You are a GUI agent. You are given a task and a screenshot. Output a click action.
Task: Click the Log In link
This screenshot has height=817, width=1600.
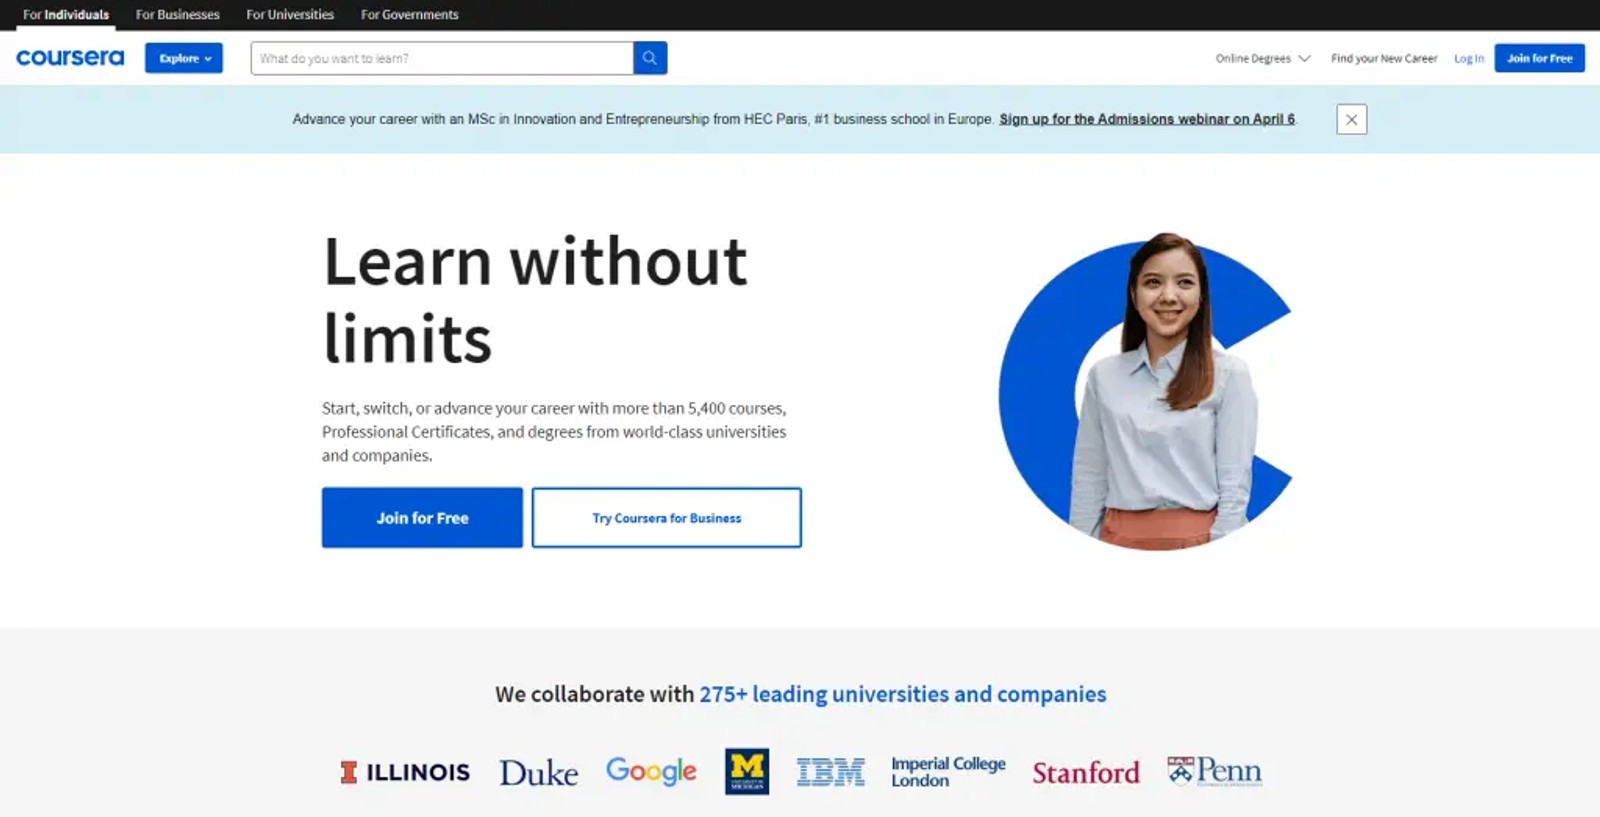1469,58
